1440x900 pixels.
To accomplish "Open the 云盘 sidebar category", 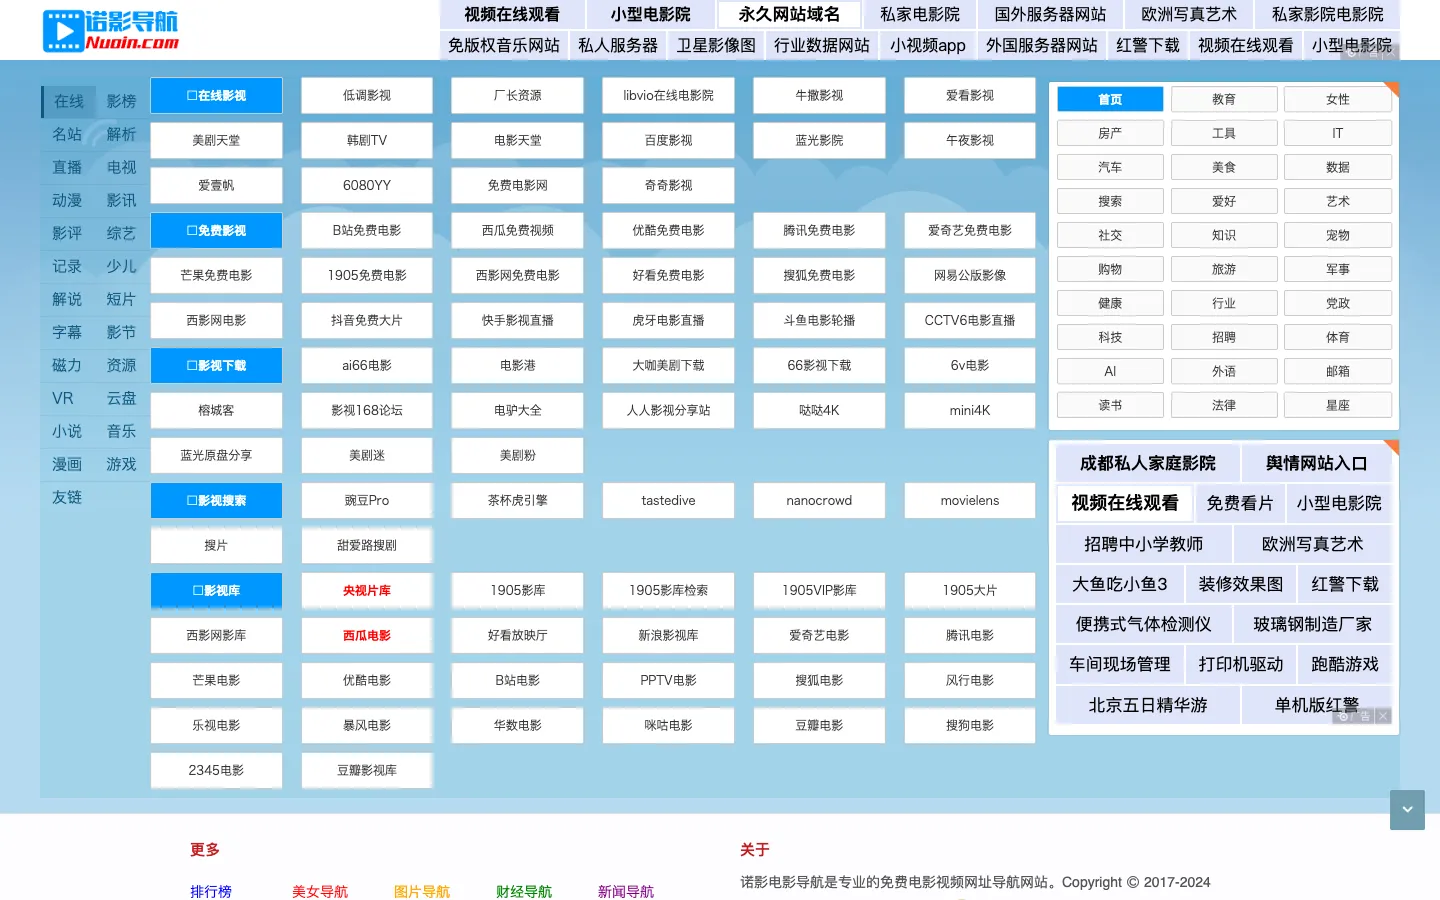I will coord(122,398).
